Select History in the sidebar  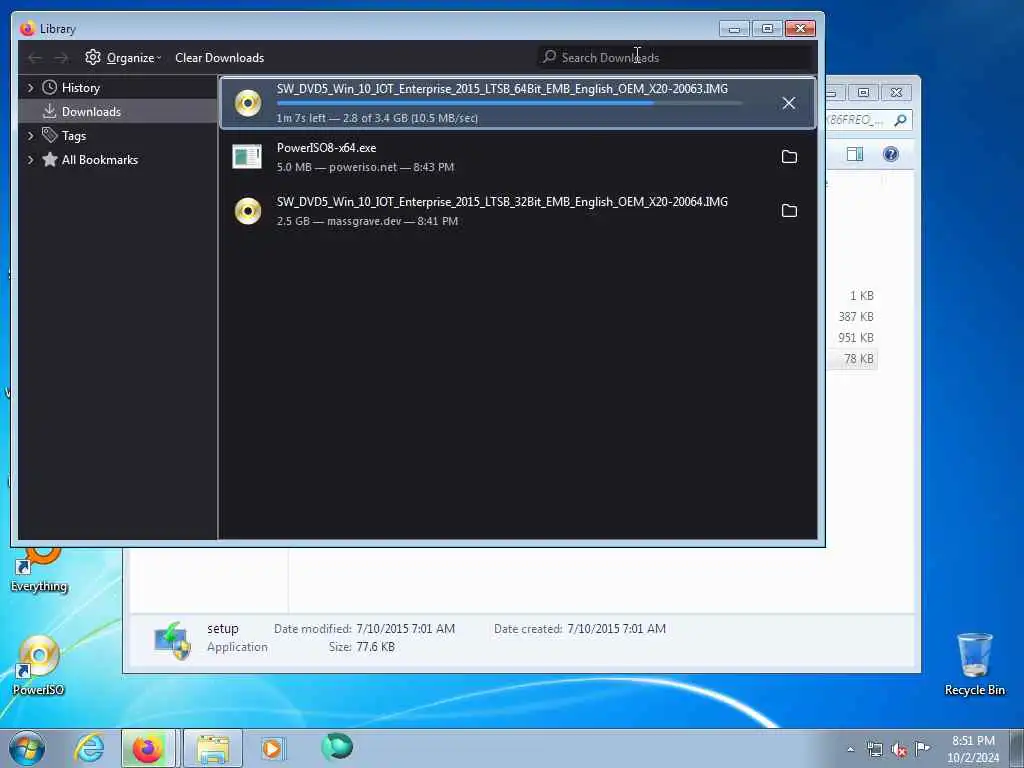click(80, 88)
